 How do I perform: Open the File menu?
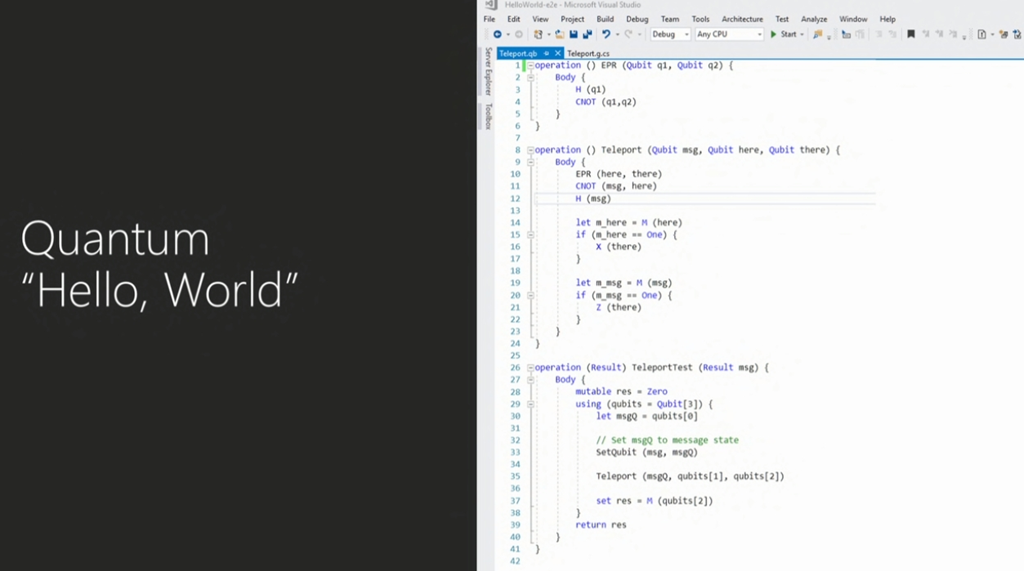[489, 19]
